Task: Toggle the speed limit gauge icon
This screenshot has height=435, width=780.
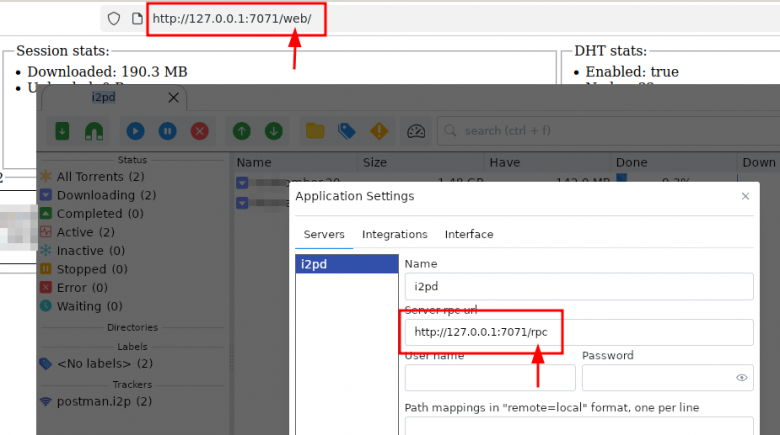Action: point(416,131)
